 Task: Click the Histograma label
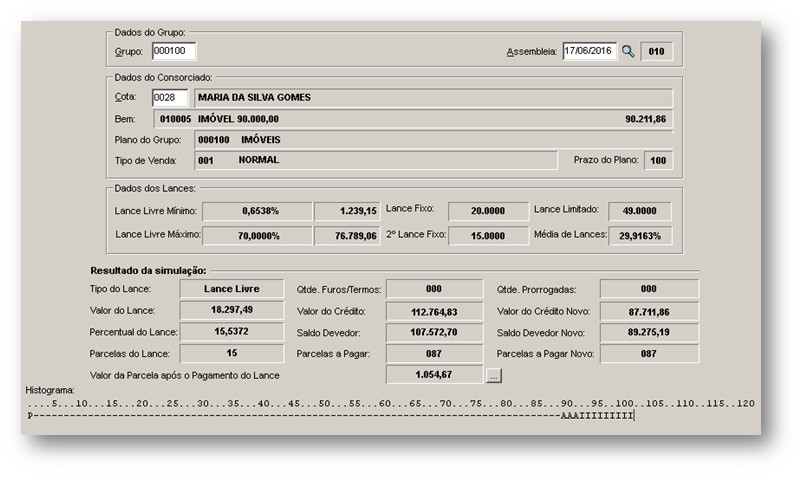click(x=50, y=390)
